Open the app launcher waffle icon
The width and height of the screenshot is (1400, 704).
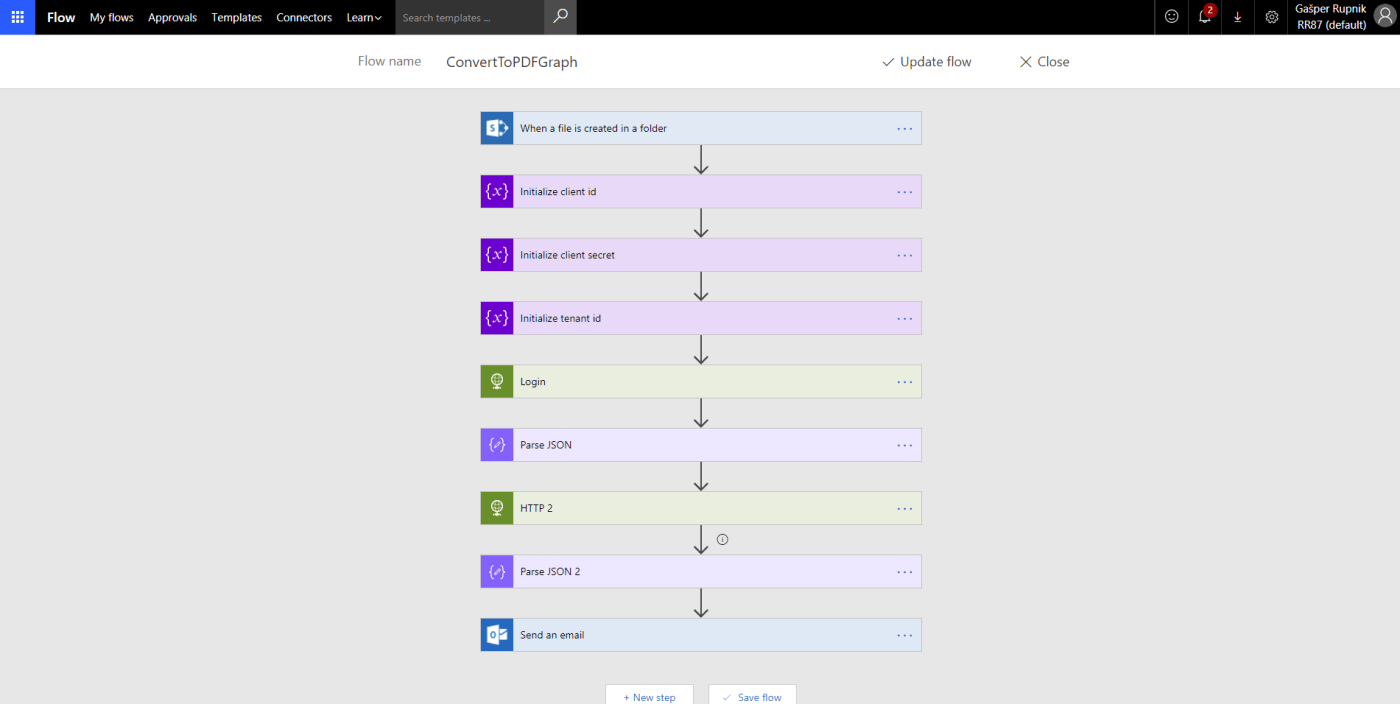tap(17, 17)
